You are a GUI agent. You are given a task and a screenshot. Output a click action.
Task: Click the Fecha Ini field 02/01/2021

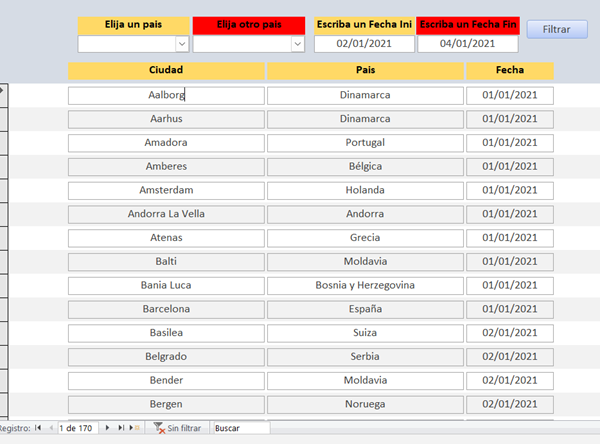point(364,44)
